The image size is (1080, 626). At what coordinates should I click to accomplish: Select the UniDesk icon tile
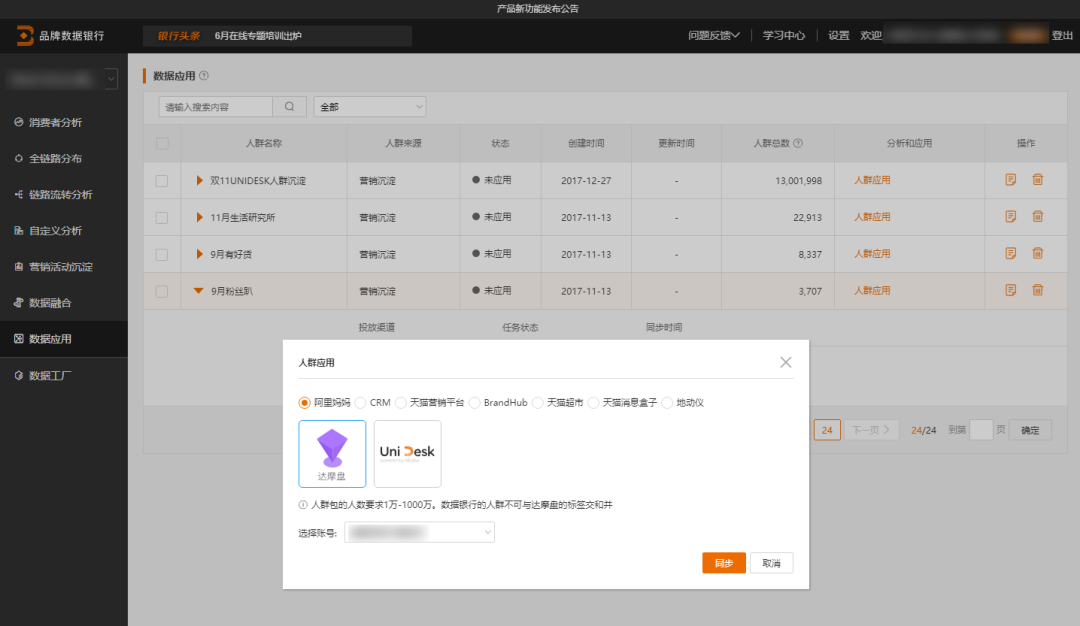(x=407, y=453)
